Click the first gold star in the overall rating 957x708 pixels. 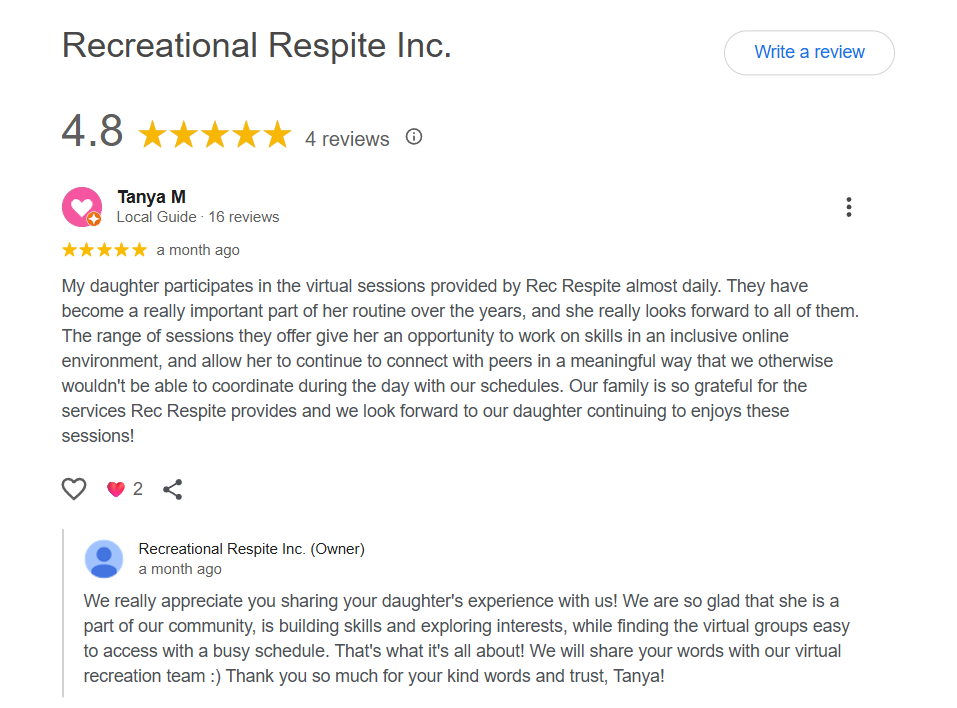point(152,134)
